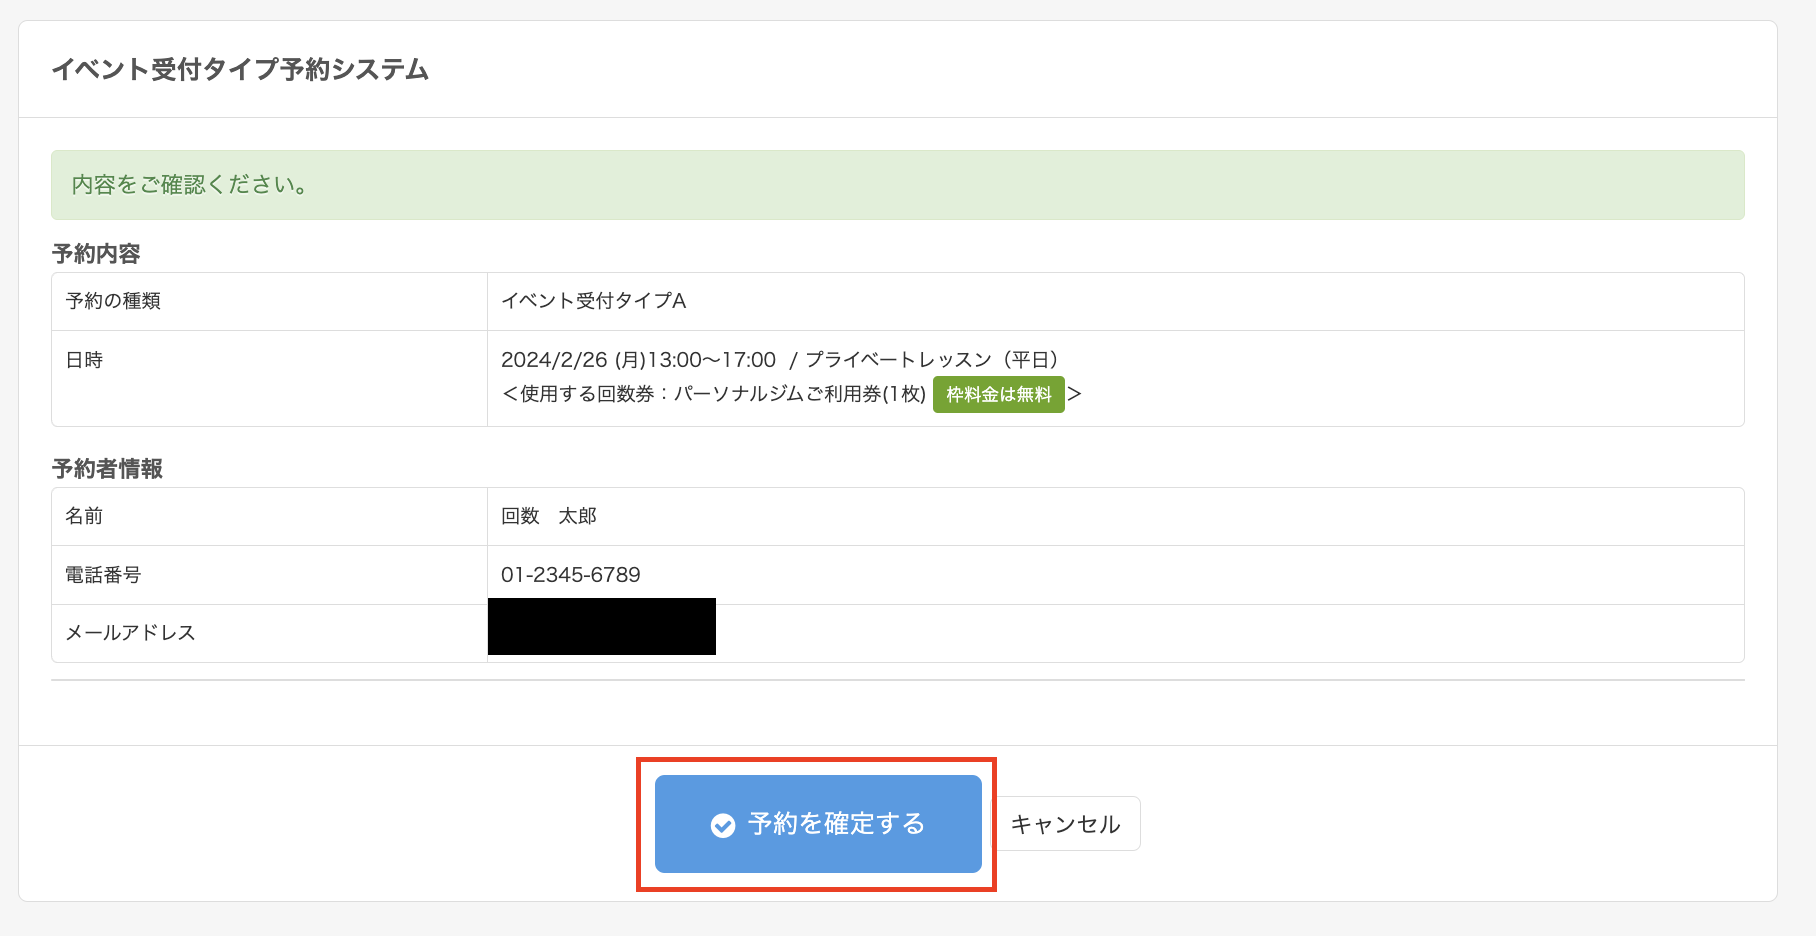Click the green 枠料金は無料 badge

pyautogui.click(x=998, y=395)
